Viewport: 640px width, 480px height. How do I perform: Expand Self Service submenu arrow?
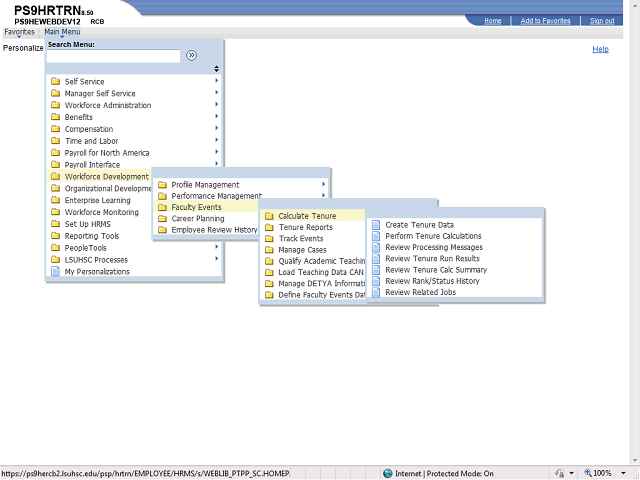pyautogui.click(x=217, y=80)
